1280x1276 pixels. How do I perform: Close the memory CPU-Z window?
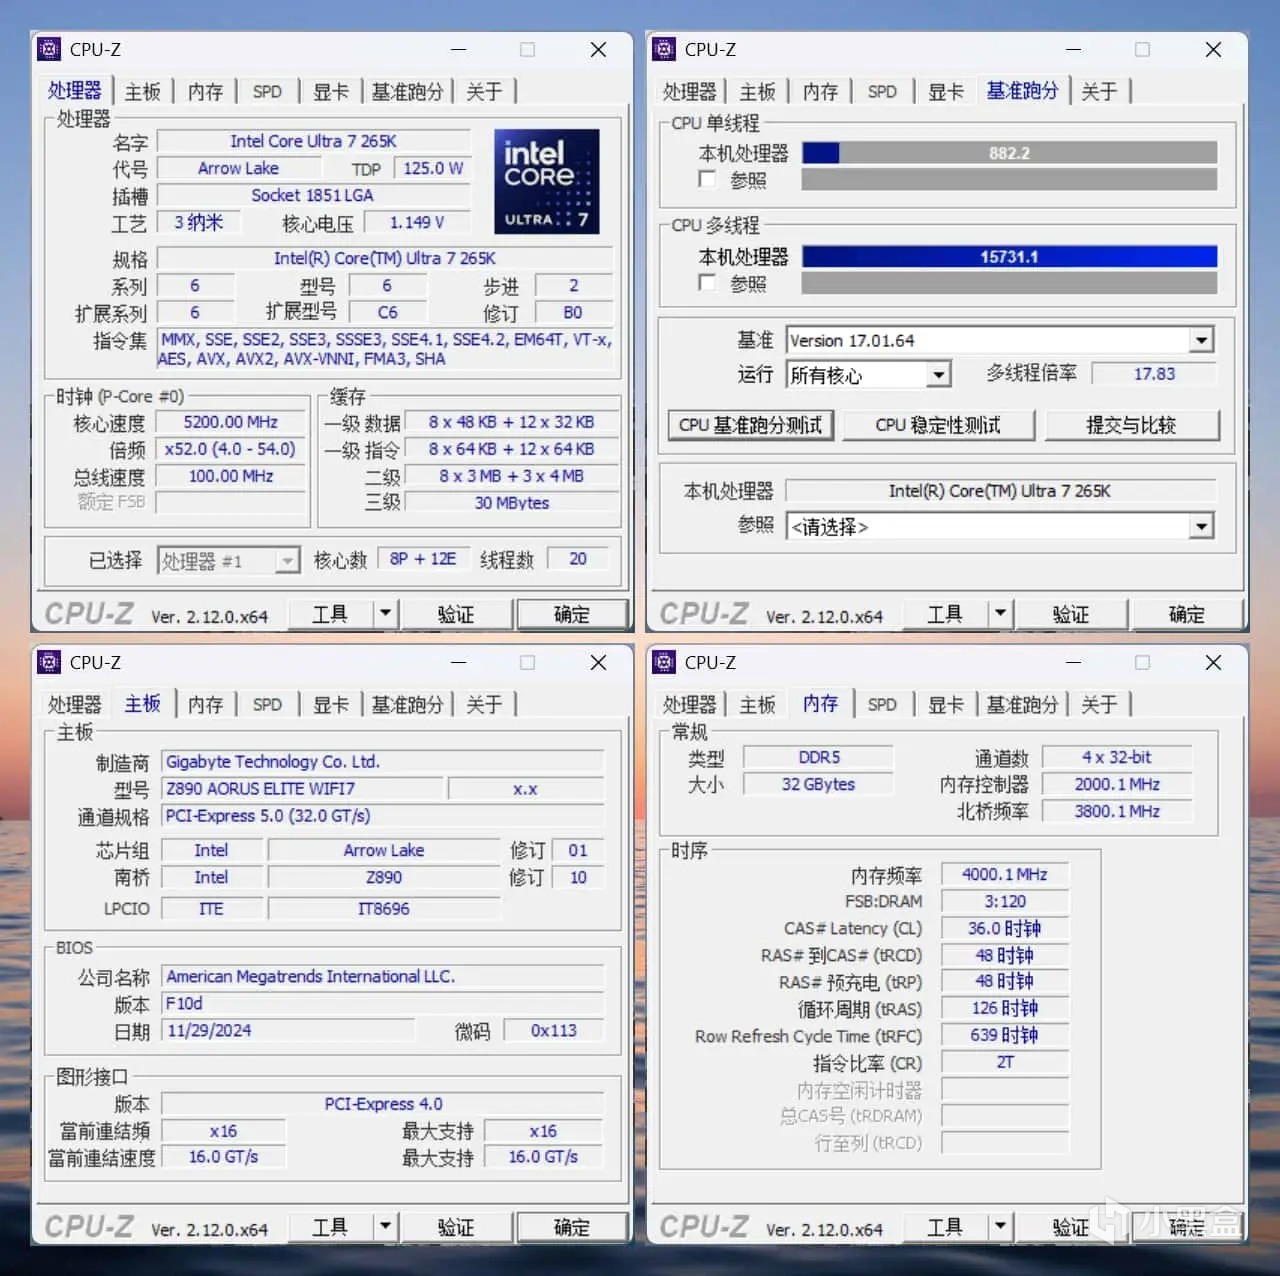1213,662
